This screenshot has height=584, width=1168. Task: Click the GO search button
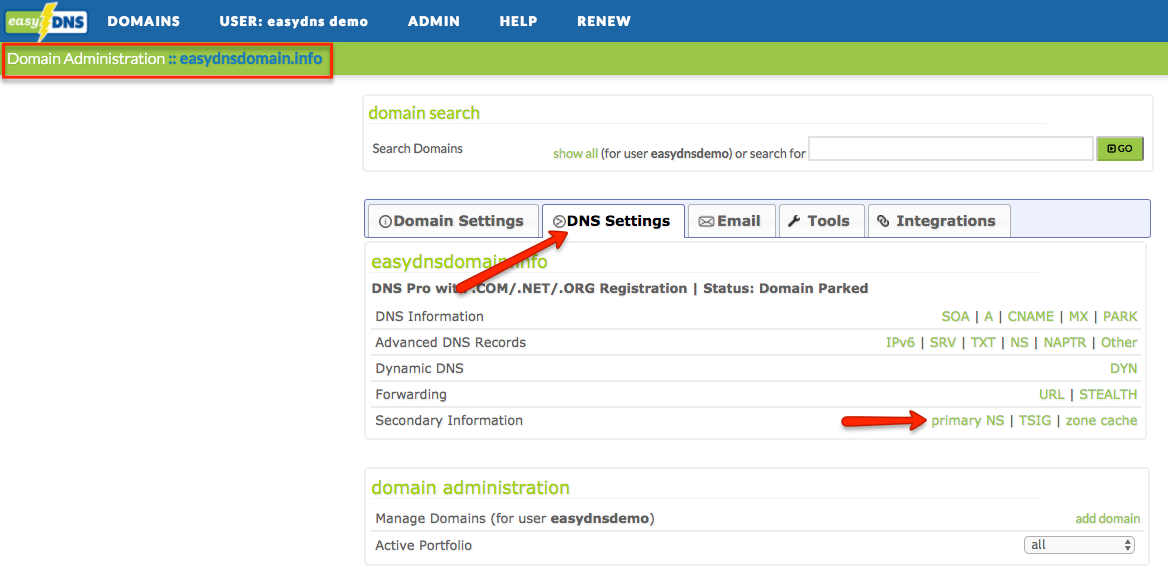pos(1119,148)
